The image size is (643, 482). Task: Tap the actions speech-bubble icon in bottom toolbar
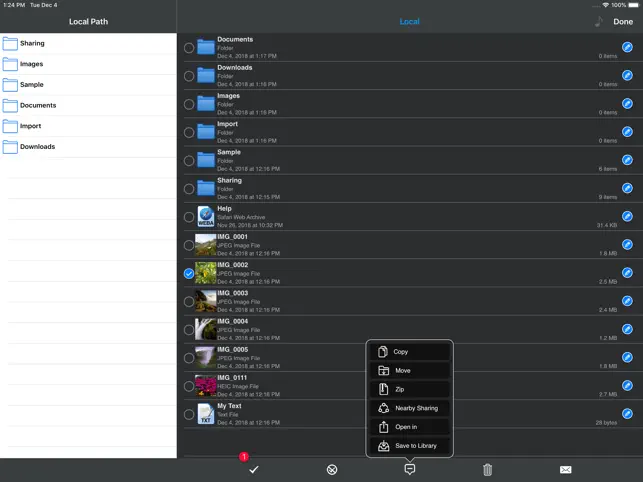(x=409, y=469)
